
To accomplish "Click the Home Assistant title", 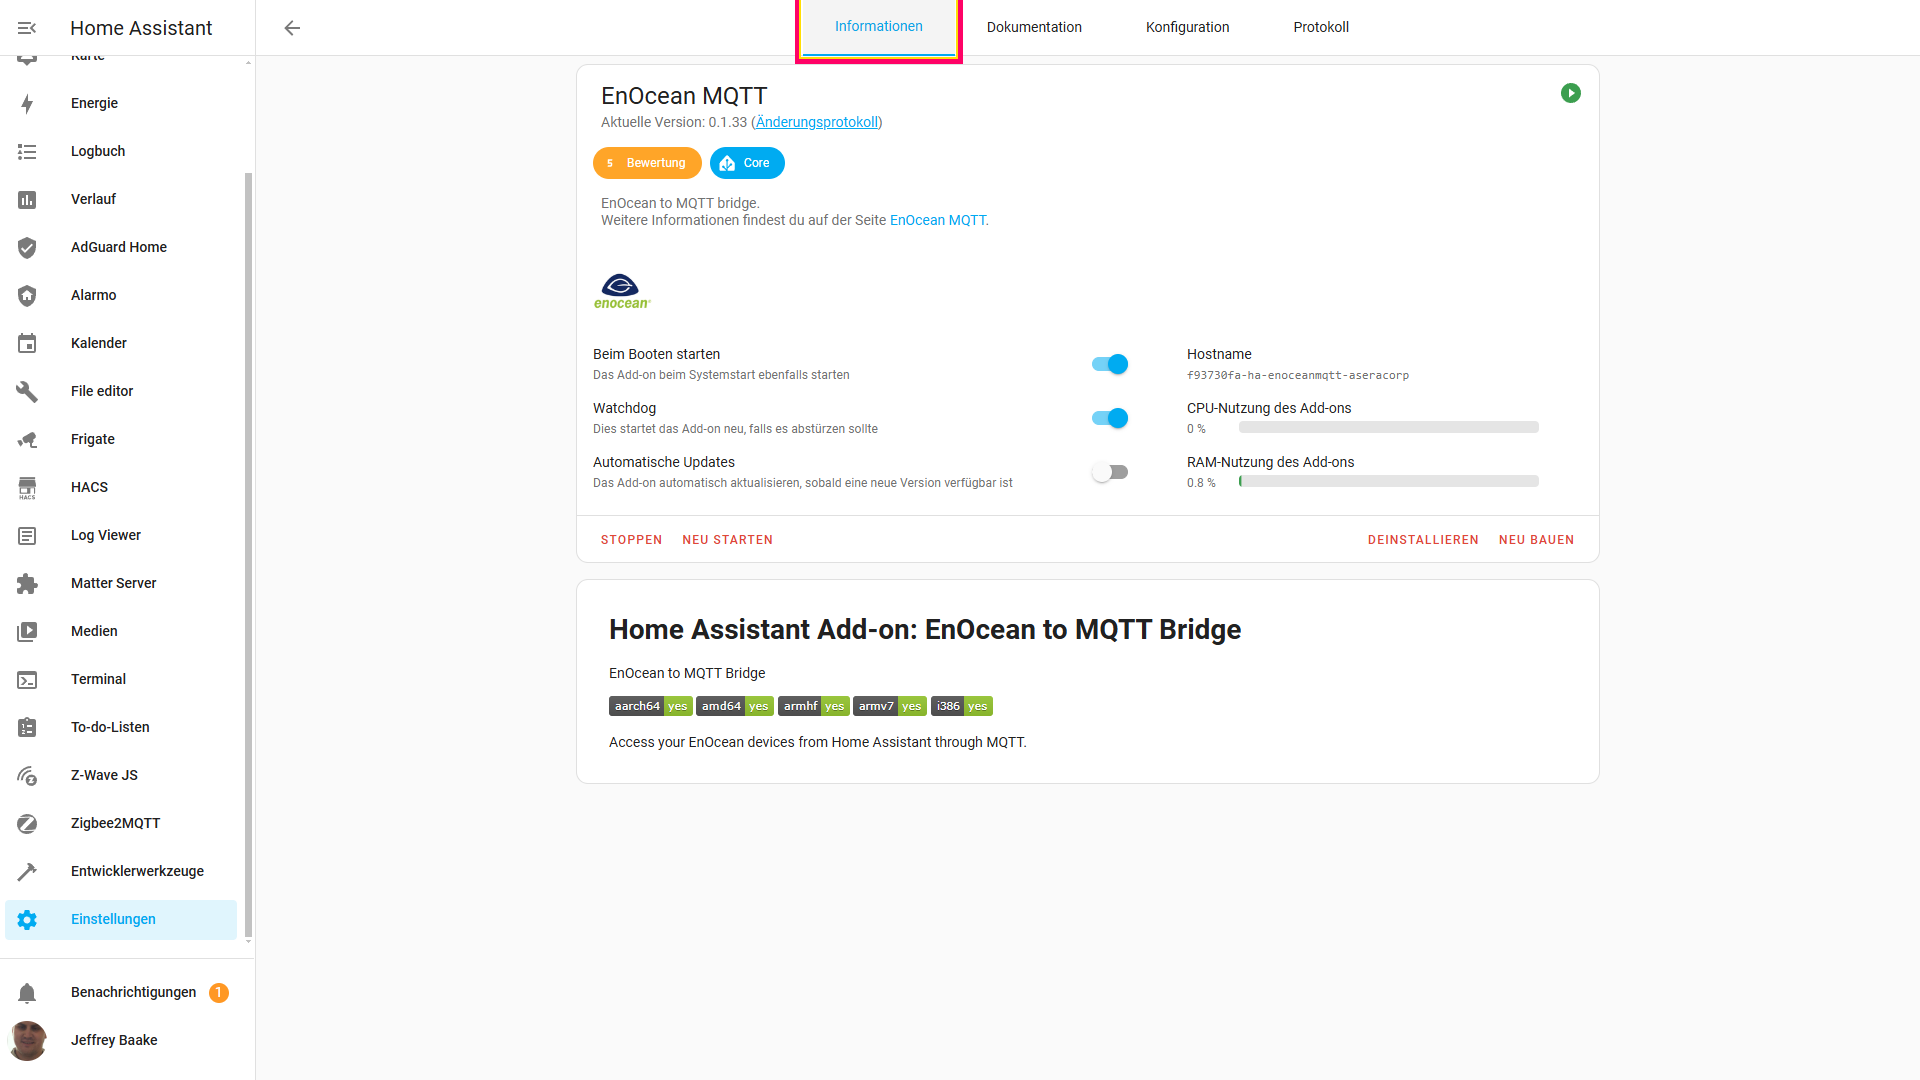I will tap(141, 28).
